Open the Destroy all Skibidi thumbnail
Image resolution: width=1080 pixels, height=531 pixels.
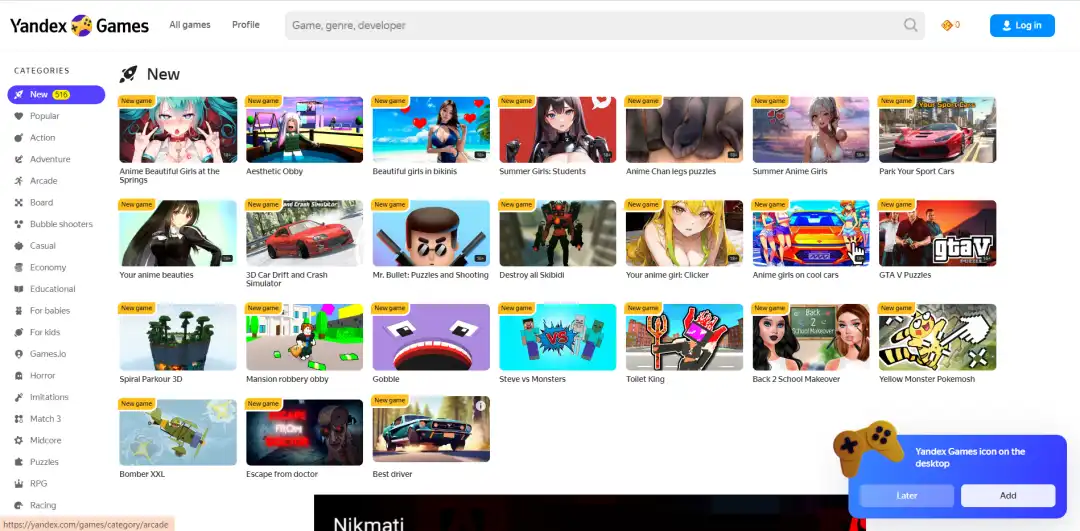[x=558, y=233]
